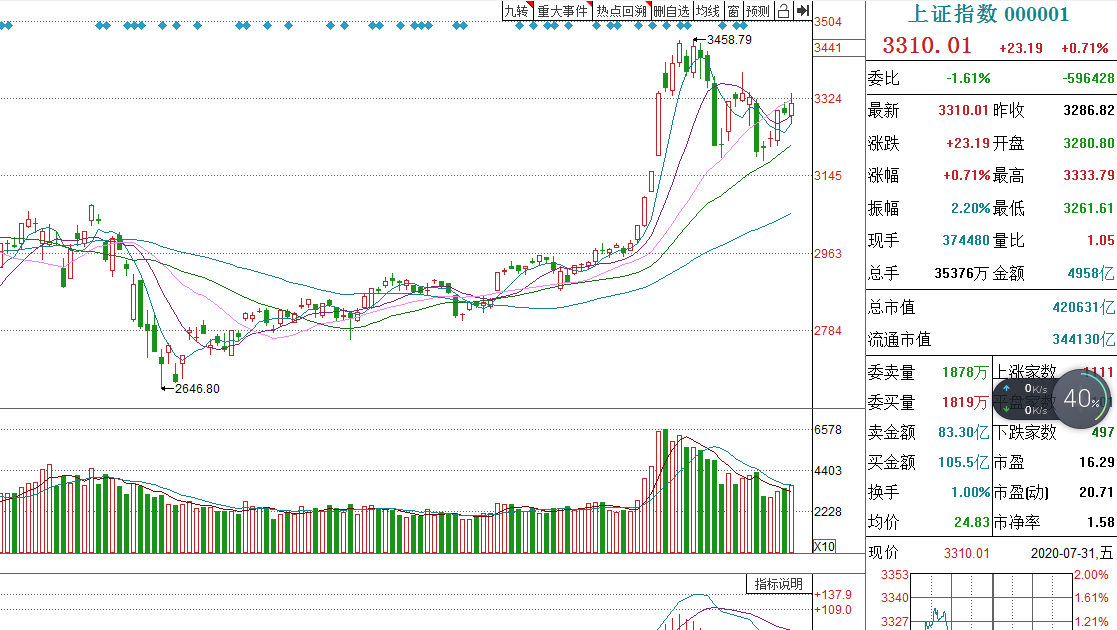Click the order difference value -596428

1089,78
